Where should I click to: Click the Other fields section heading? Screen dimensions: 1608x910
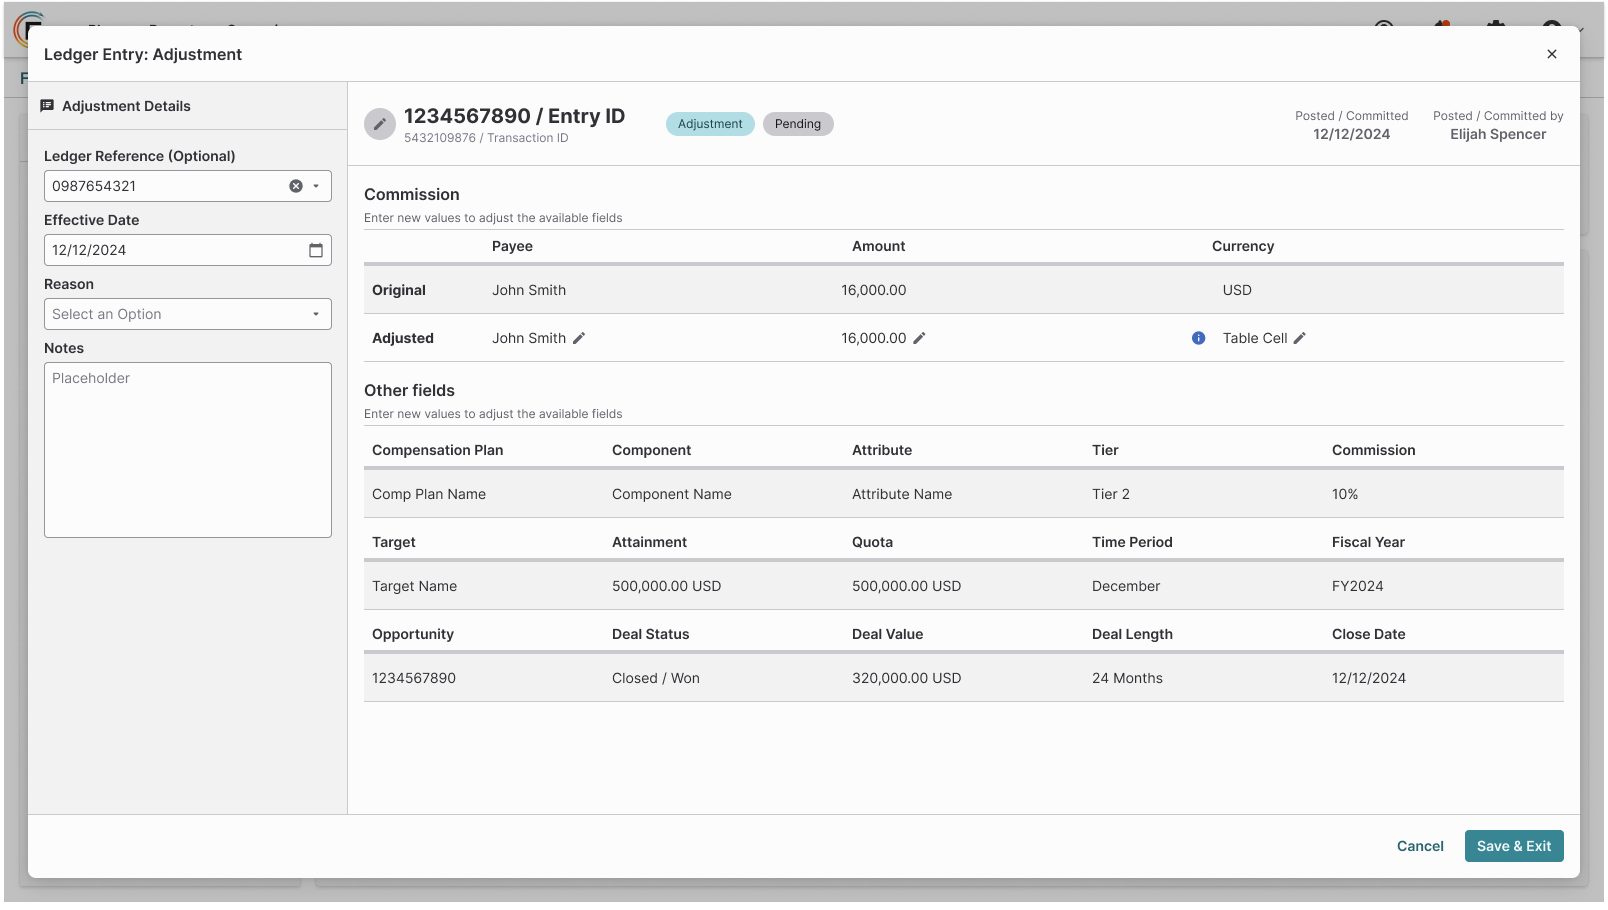click(x=409, y=390)
